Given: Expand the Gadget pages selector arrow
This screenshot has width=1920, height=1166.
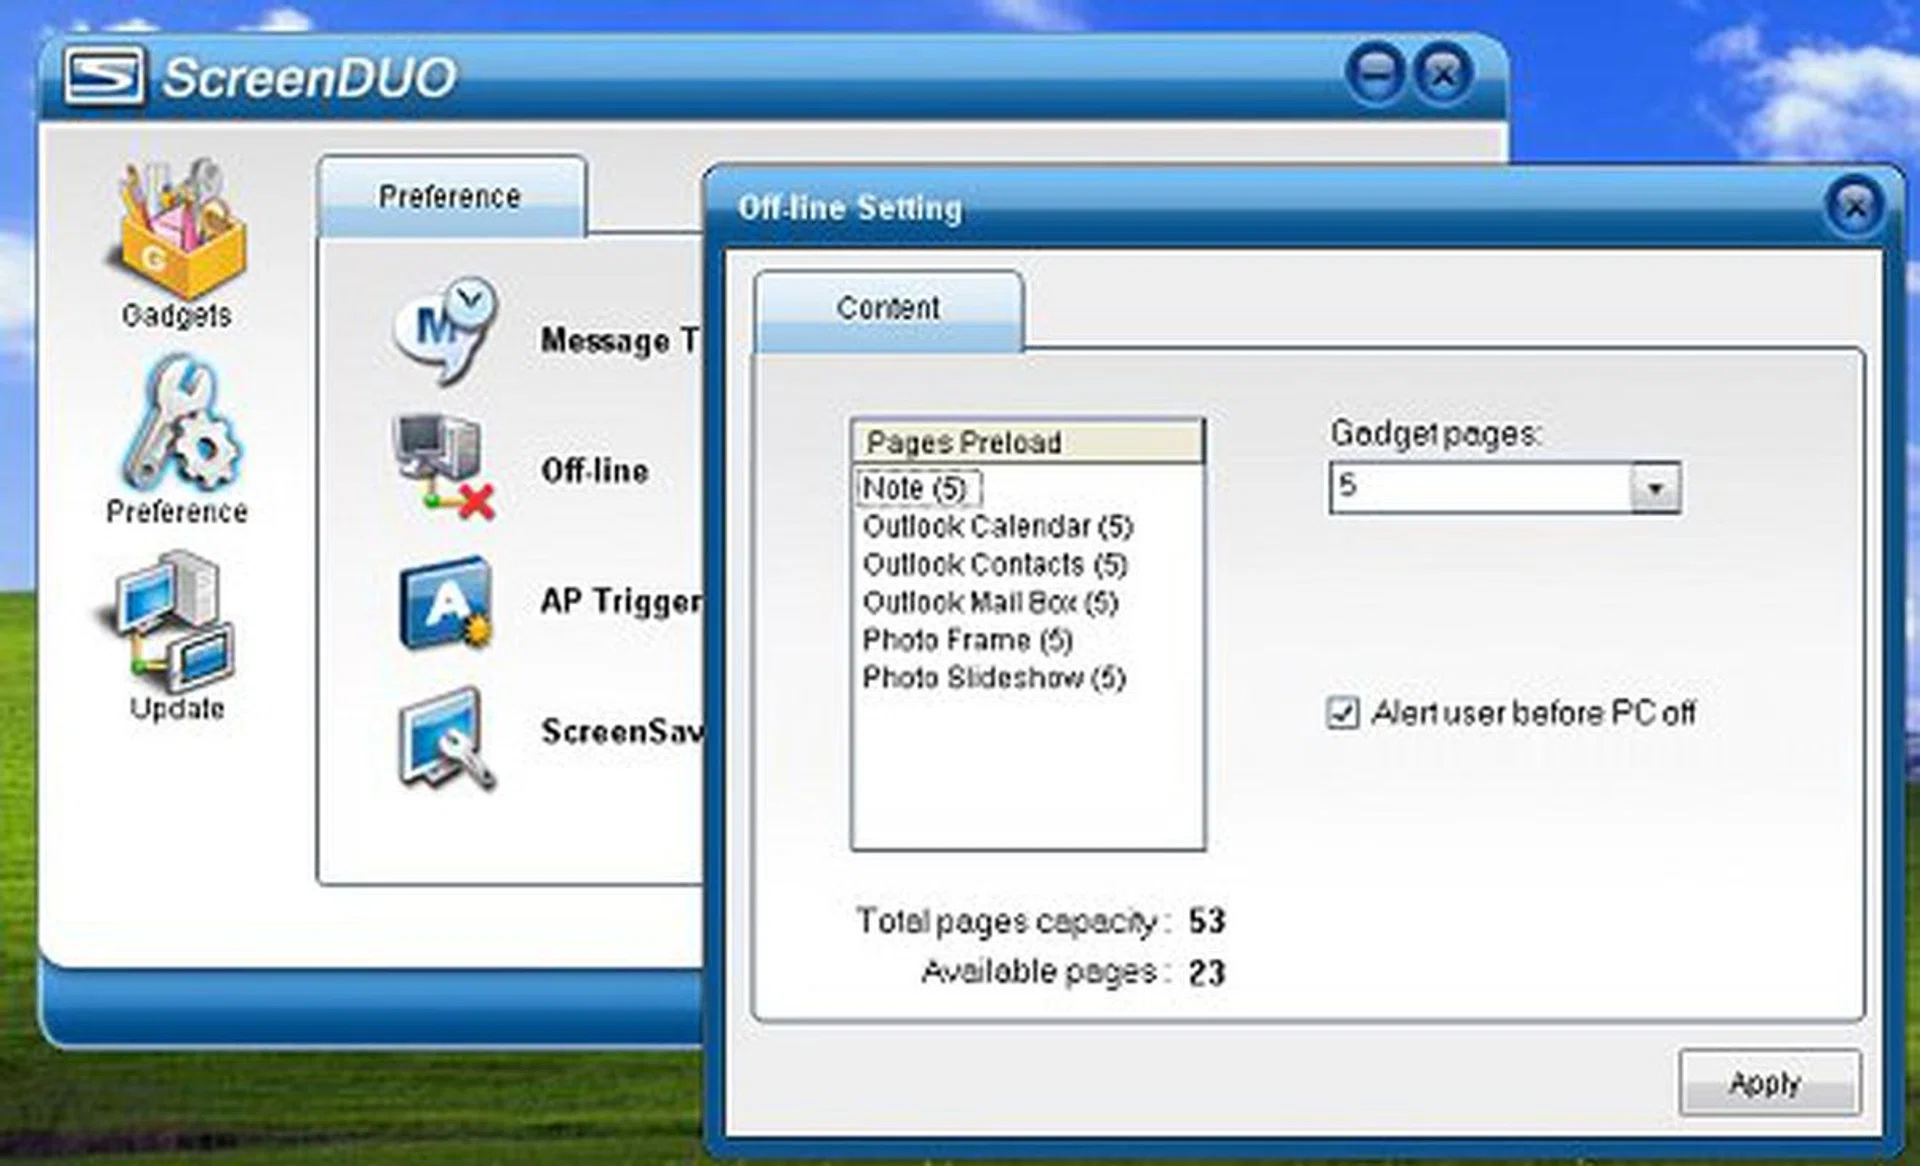Looking at the screenshot, I should [1655, 489].
